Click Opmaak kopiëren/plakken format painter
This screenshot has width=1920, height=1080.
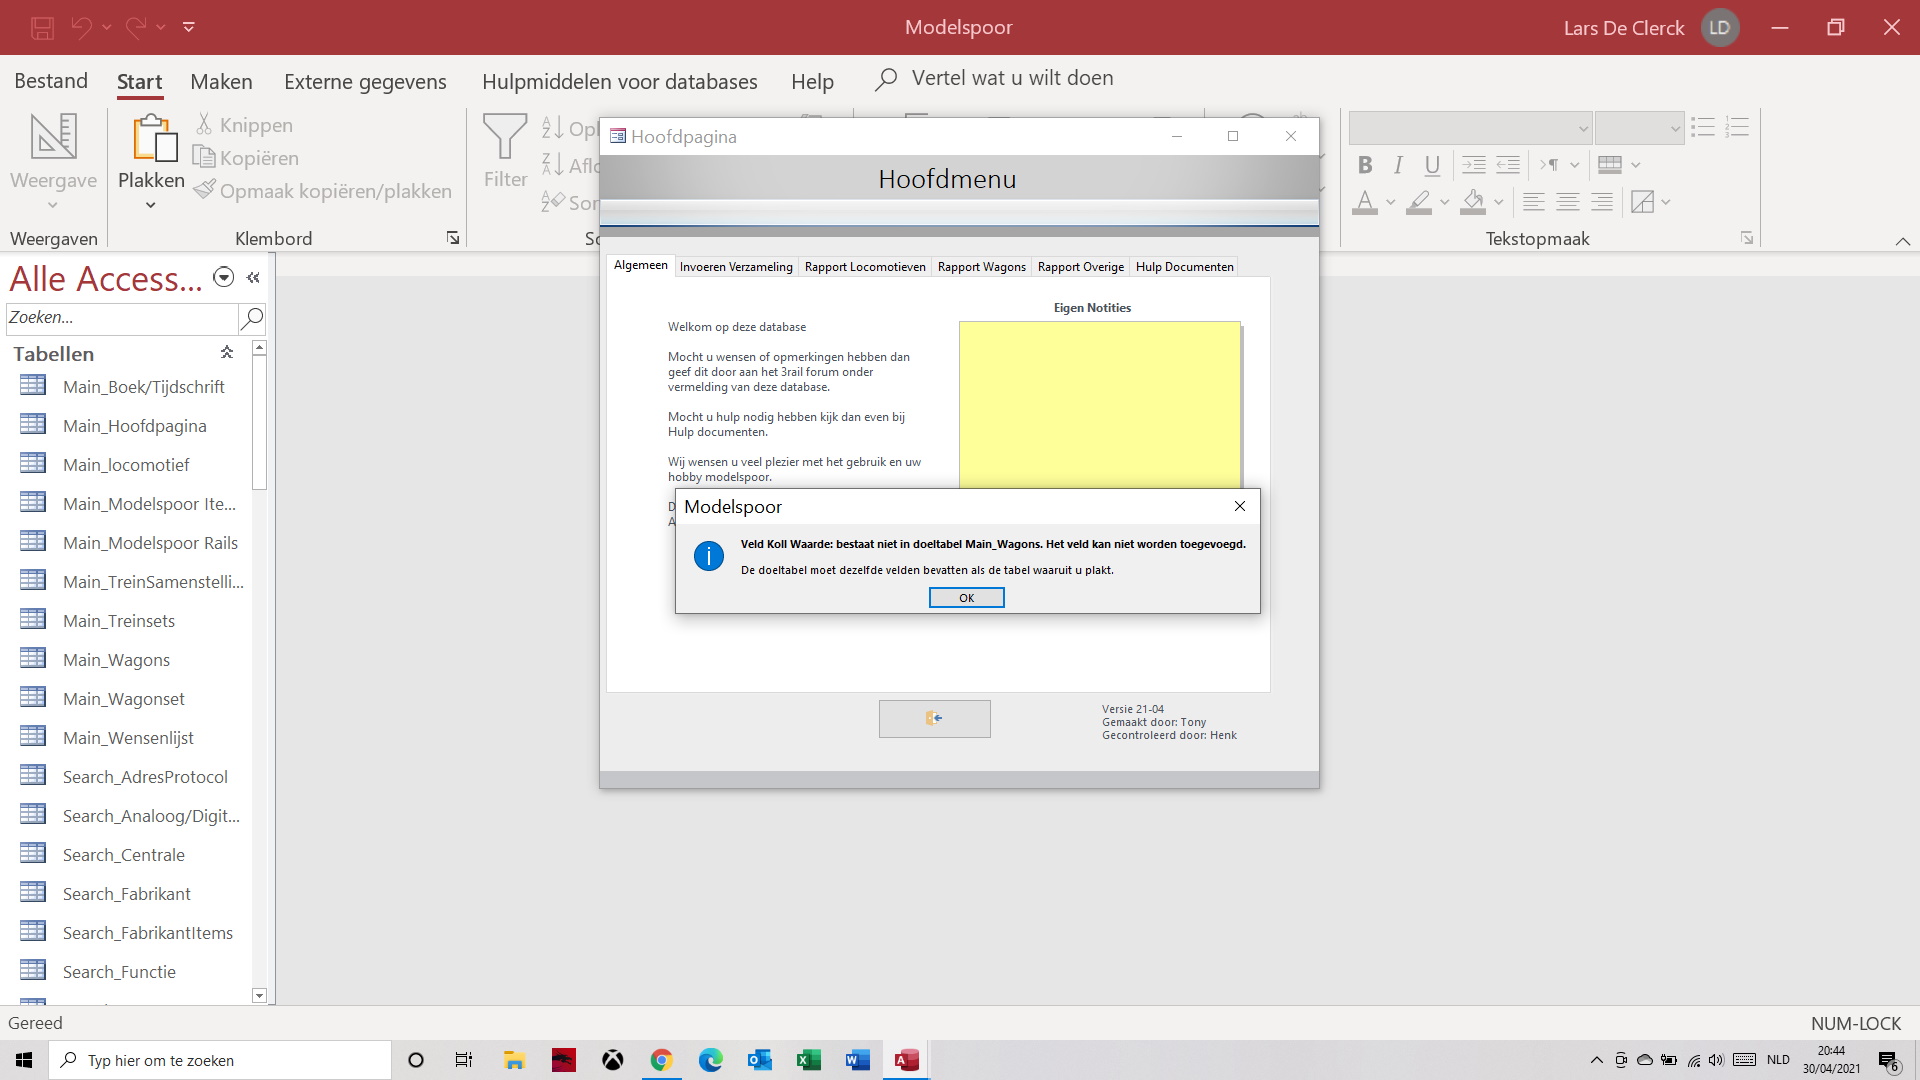pyautogui.click(x=322, y=191)
